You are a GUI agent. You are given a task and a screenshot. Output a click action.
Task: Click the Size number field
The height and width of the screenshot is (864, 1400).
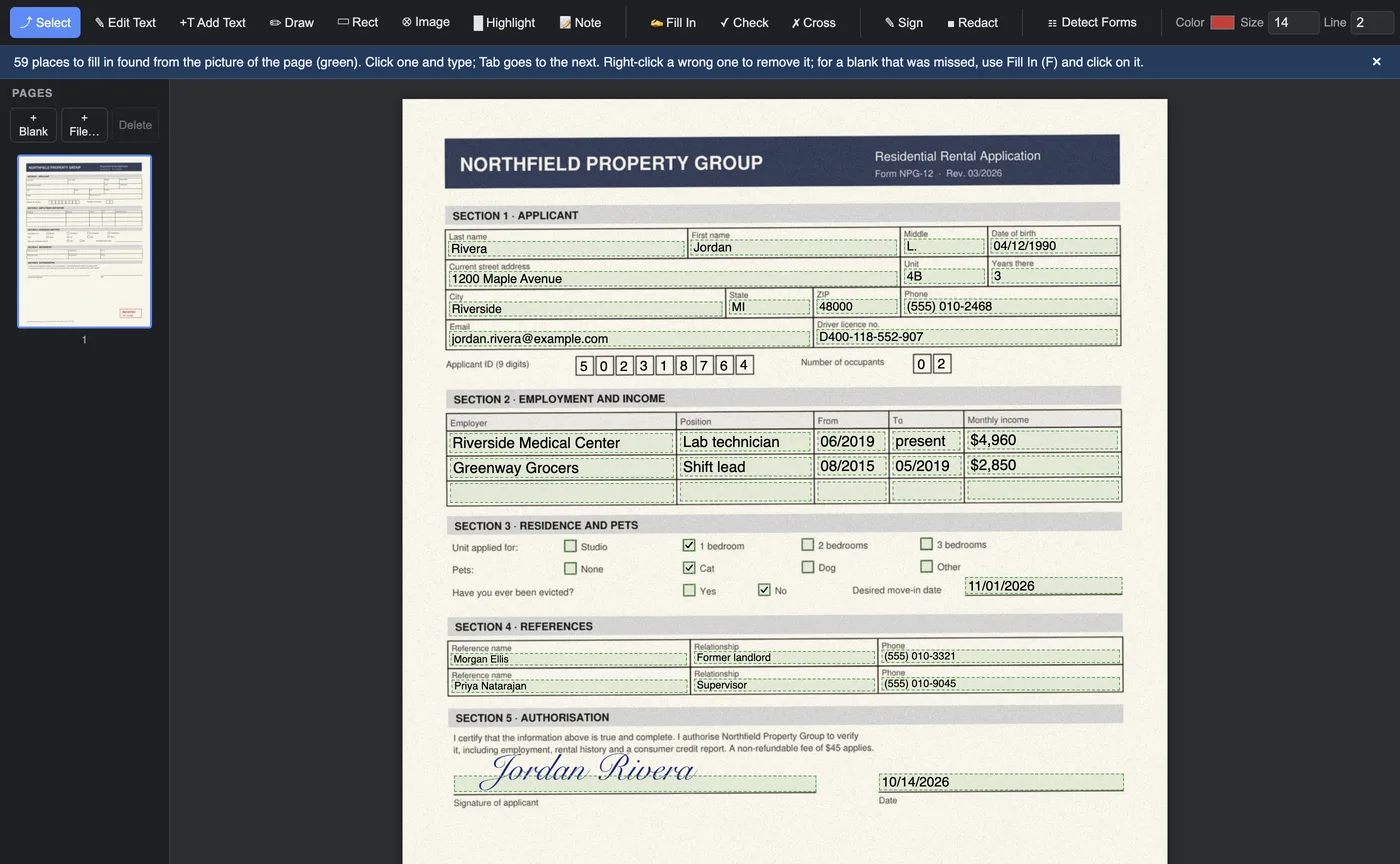pyautogui.click(x=1293, y=22)
